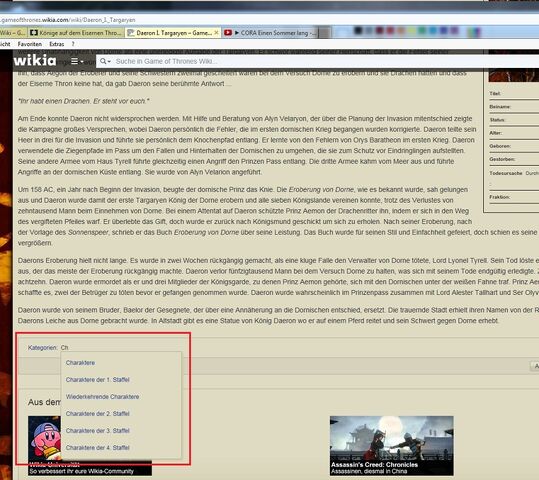Open the Favoriten menu

[30, 44]
